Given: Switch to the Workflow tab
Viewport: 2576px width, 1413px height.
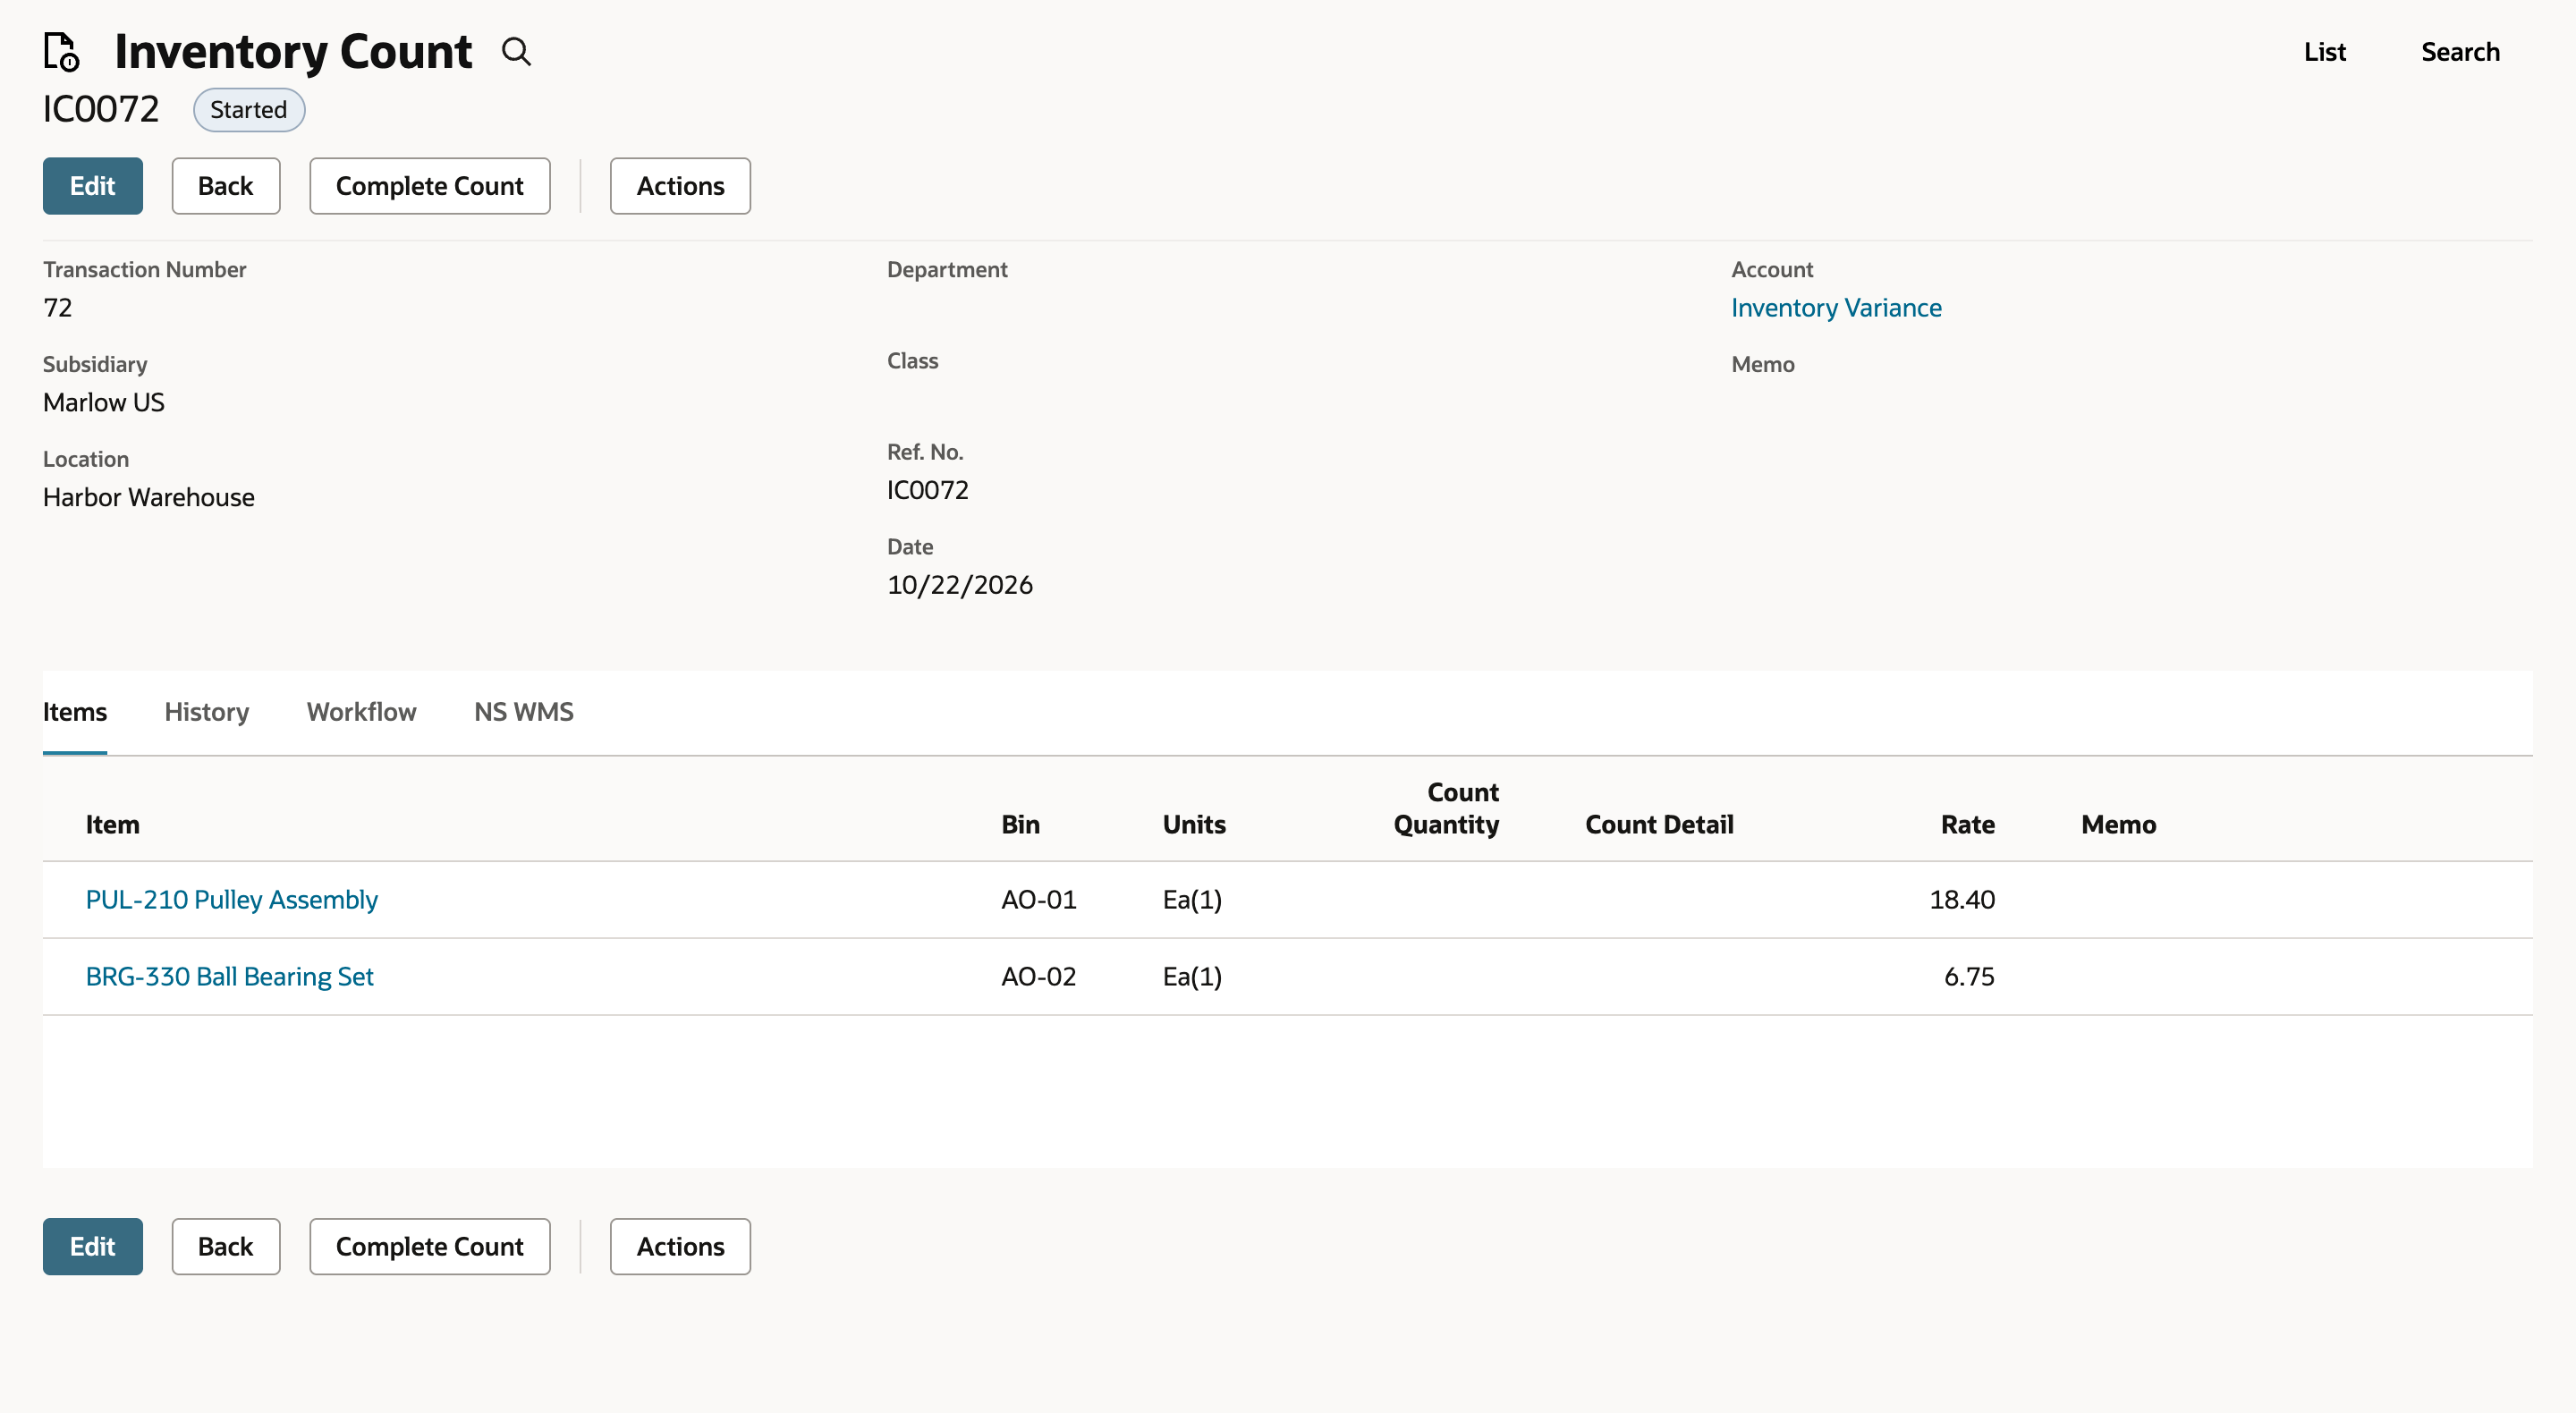Looking at the screenshot, I should coord(361,712).
